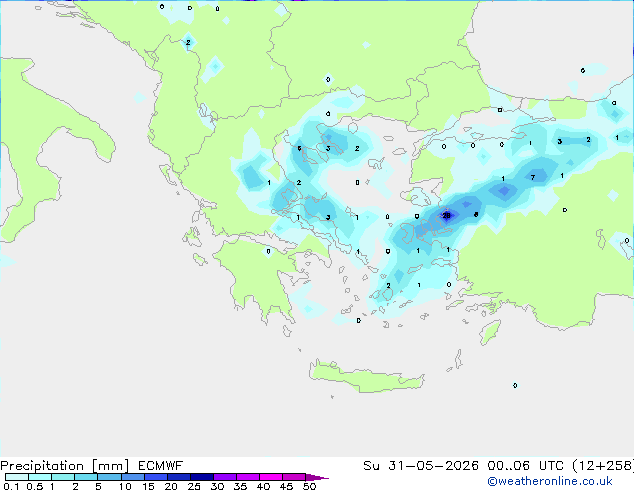The height and width of the screenshot is (490, 634).
Task: Click the '15' legend scale label
Action: [x=148, y=486]
